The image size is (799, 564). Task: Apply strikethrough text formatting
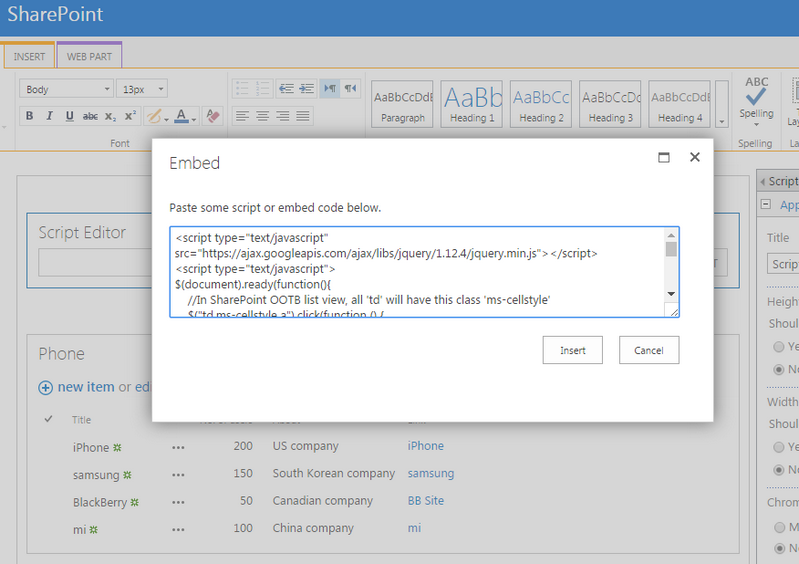pos(90,116)
